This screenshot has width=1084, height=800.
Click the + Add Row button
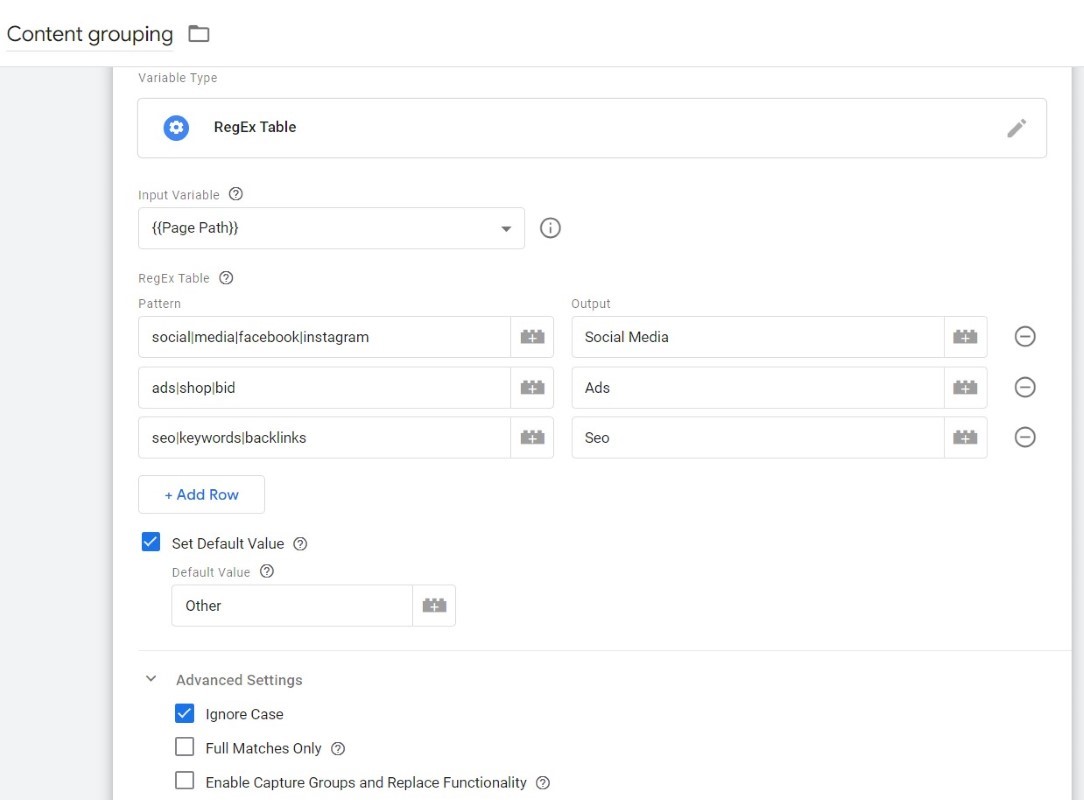click(x=201, y=494)
